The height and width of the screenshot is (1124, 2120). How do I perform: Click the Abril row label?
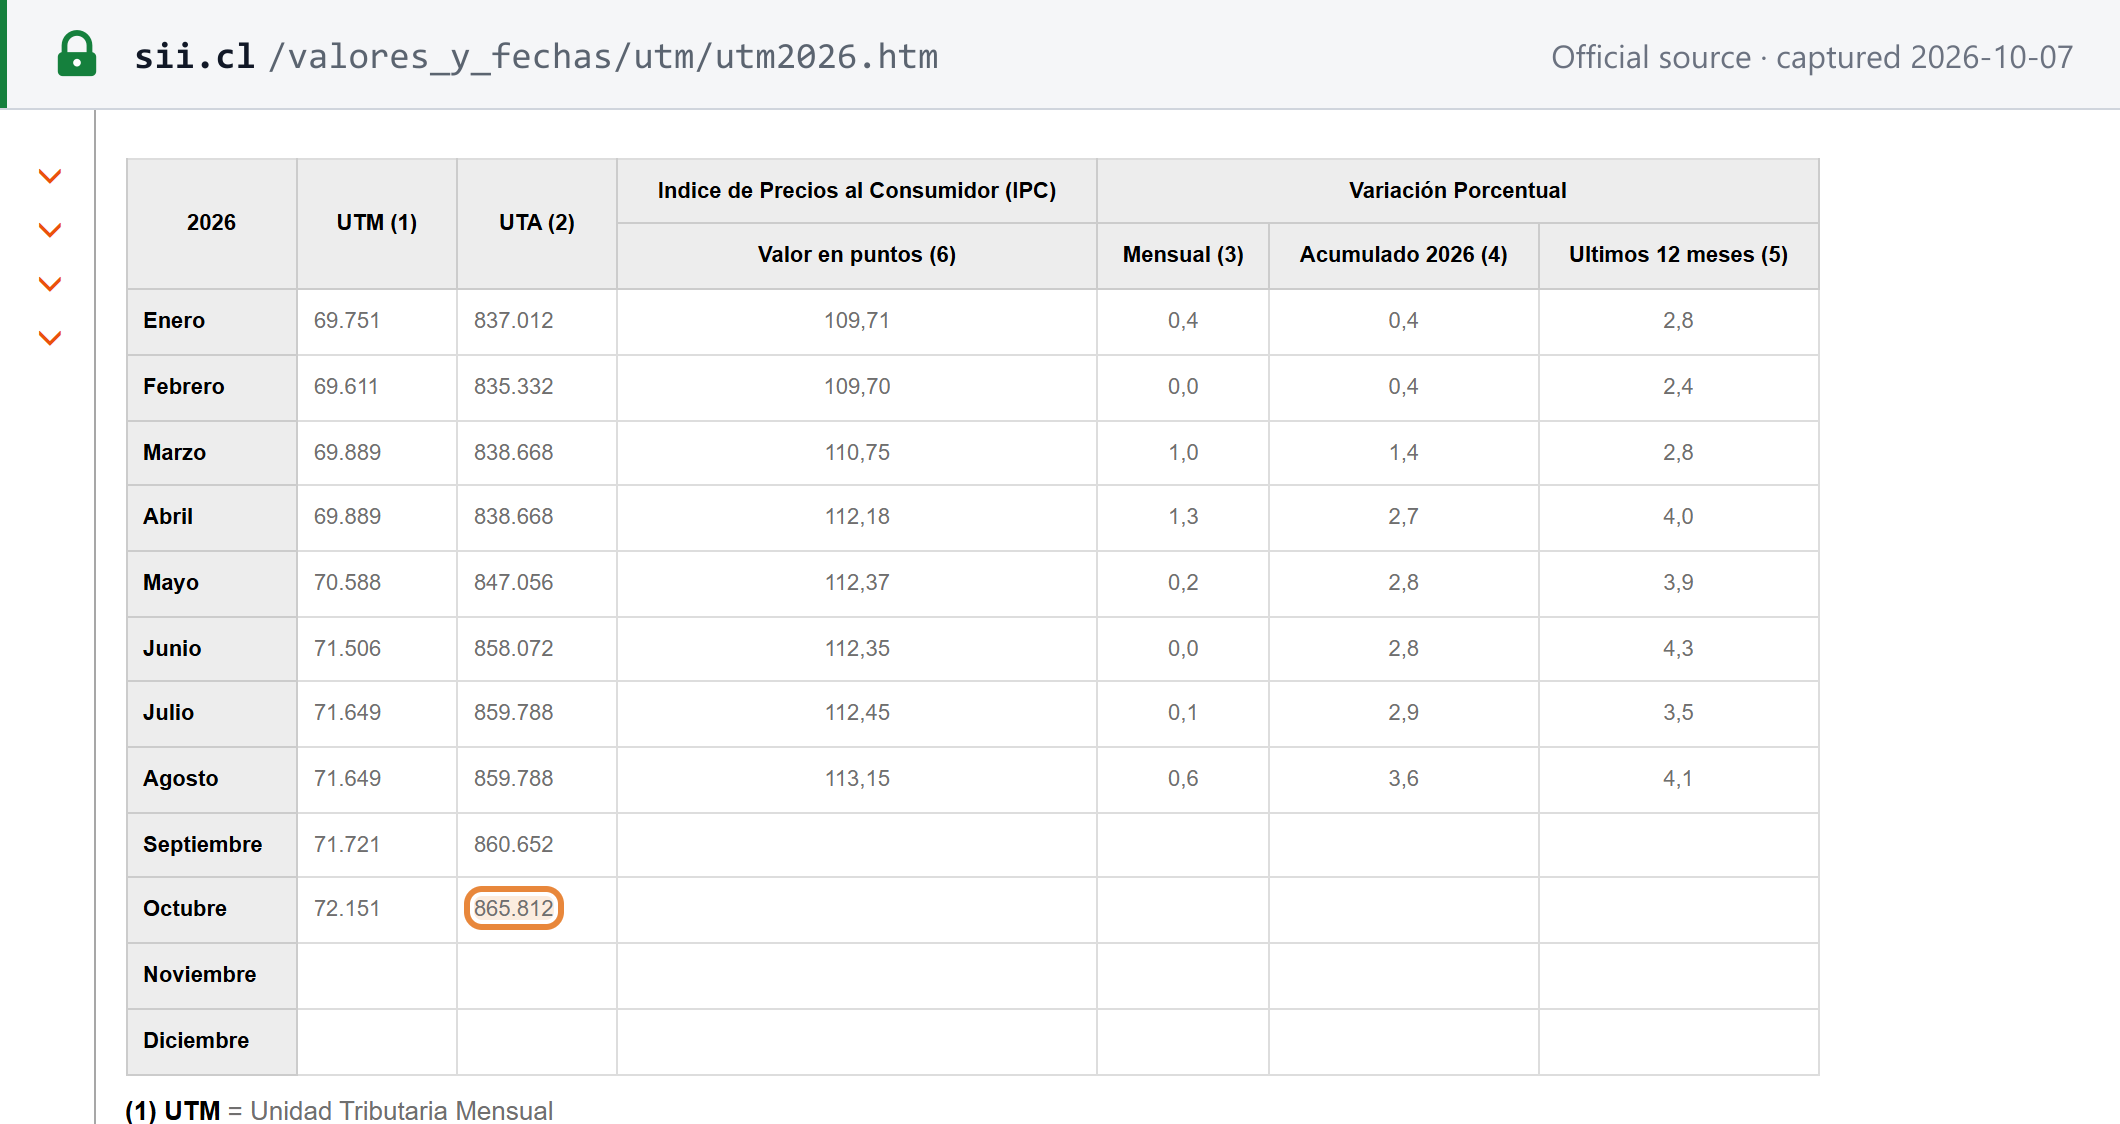point(168,516)
